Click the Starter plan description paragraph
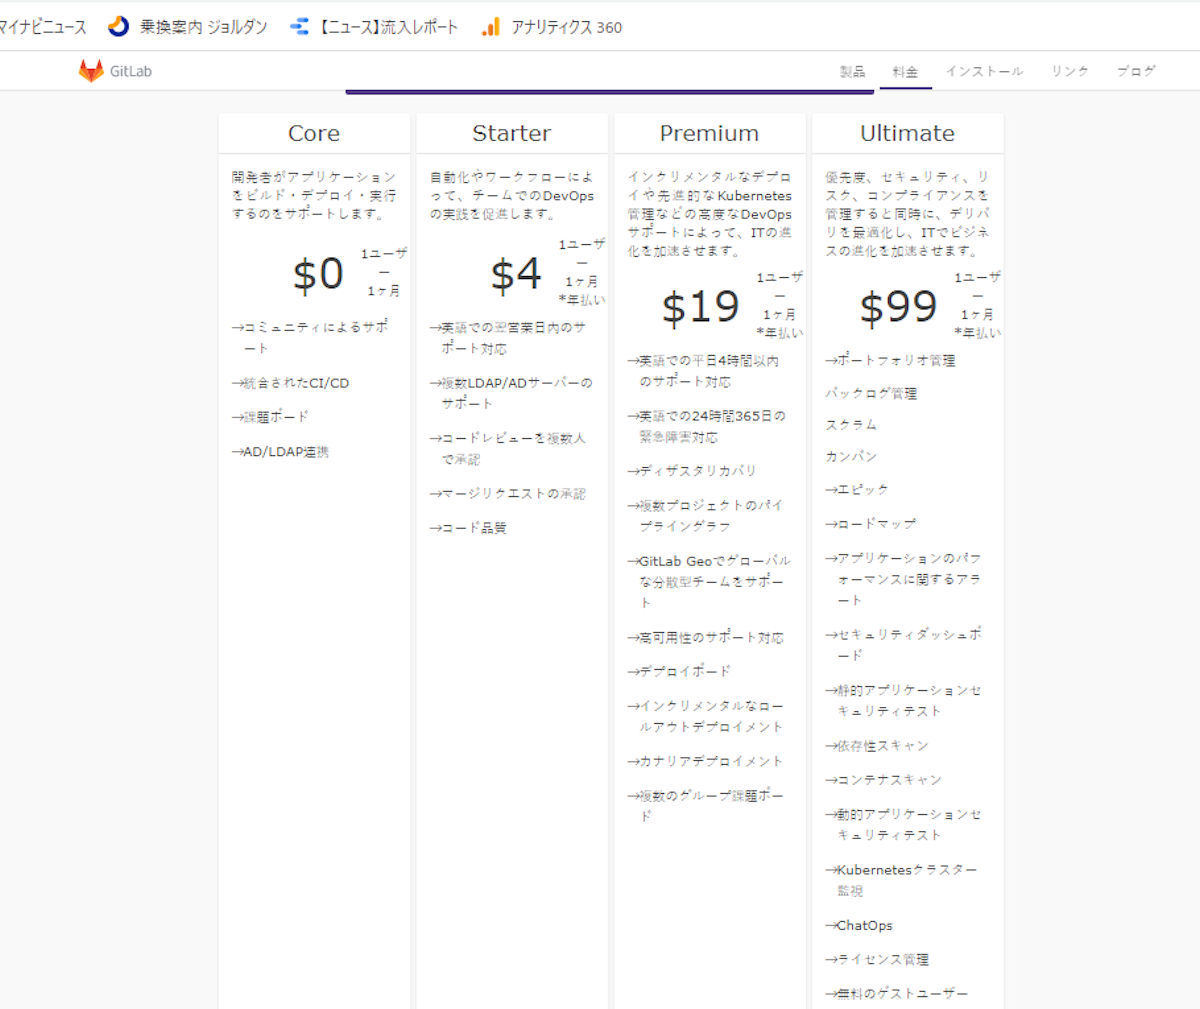Image resolution: width=1200 pixels, height=1009 pixels. click(x=512, y=195)
